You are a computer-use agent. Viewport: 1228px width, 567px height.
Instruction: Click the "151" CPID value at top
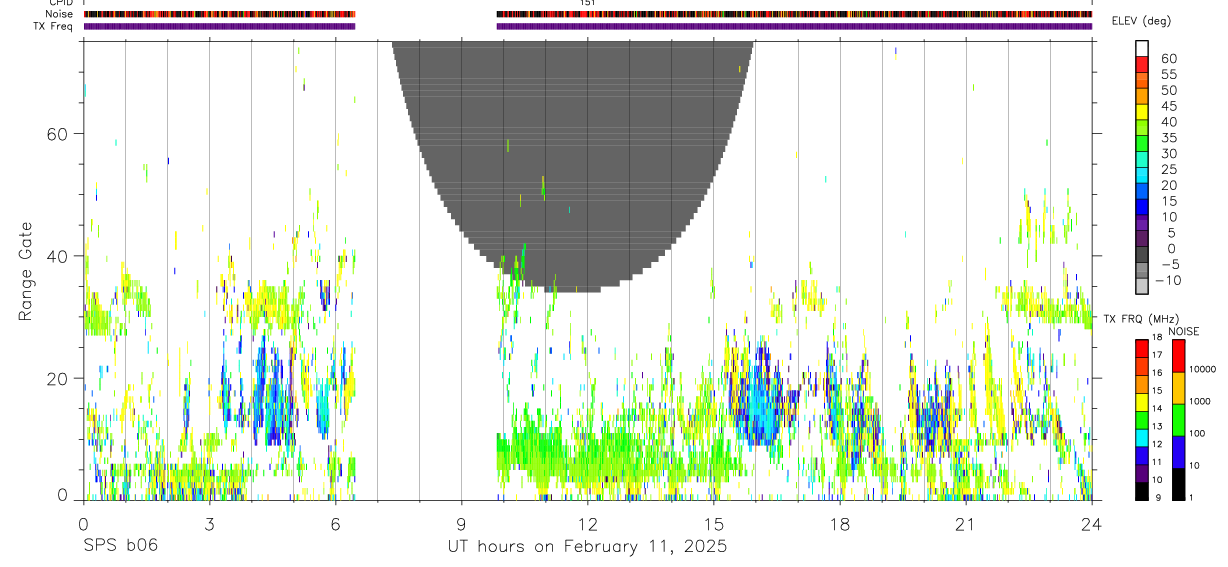click(588, 3)
